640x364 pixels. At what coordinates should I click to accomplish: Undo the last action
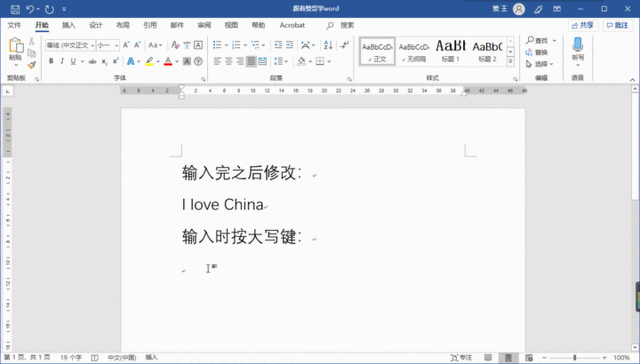(x=30, y=9)
